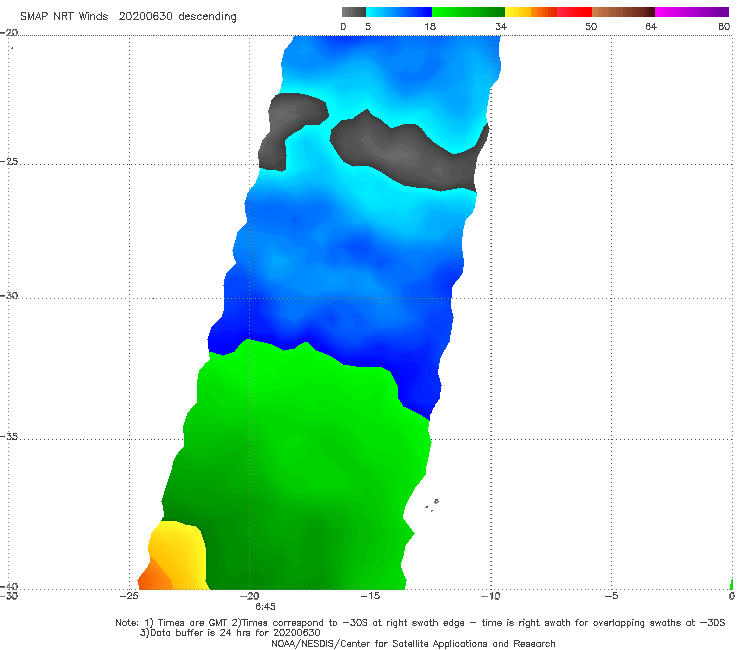Screen dimensions: 740x650
Task: Click the color bar label '18'
Action: [x=430, y=27]
